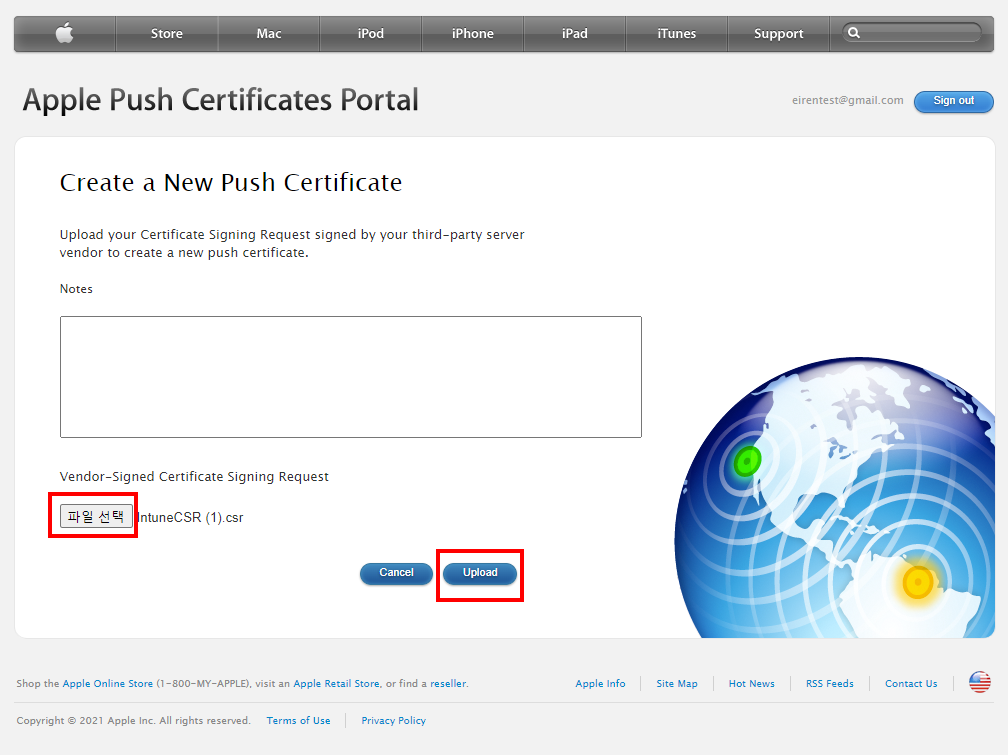Open the iPod menu item
Image resolution: width=1008 pixels, height=755 pixels.
click(370, 33)
